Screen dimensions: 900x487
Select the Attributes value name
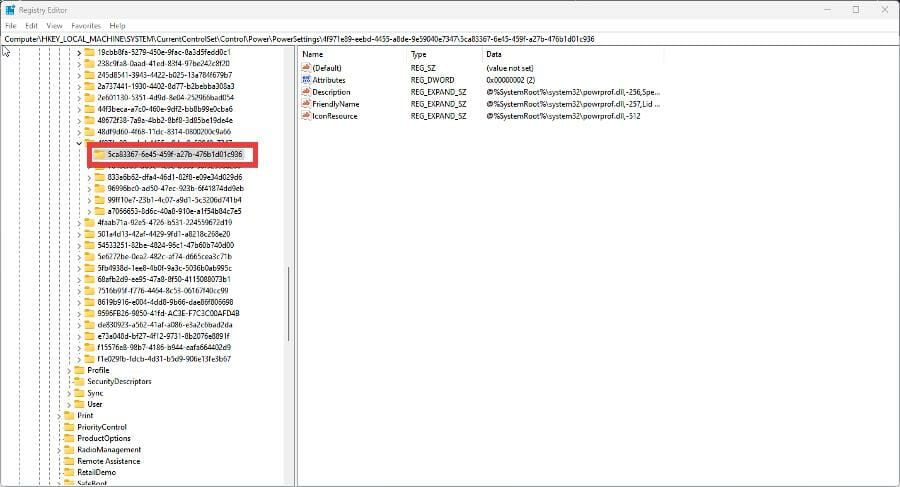329,80
